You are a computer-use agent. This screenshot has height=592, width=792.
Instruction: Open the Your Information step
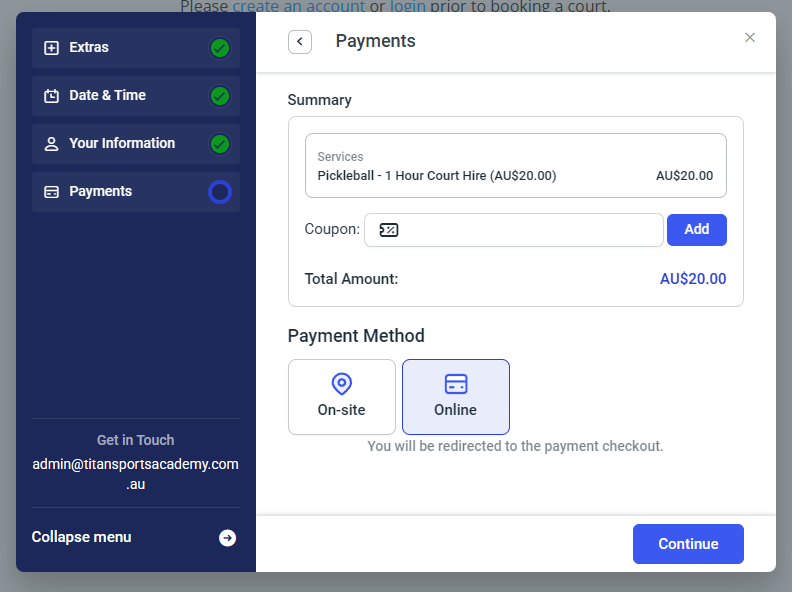coord(122,144)
